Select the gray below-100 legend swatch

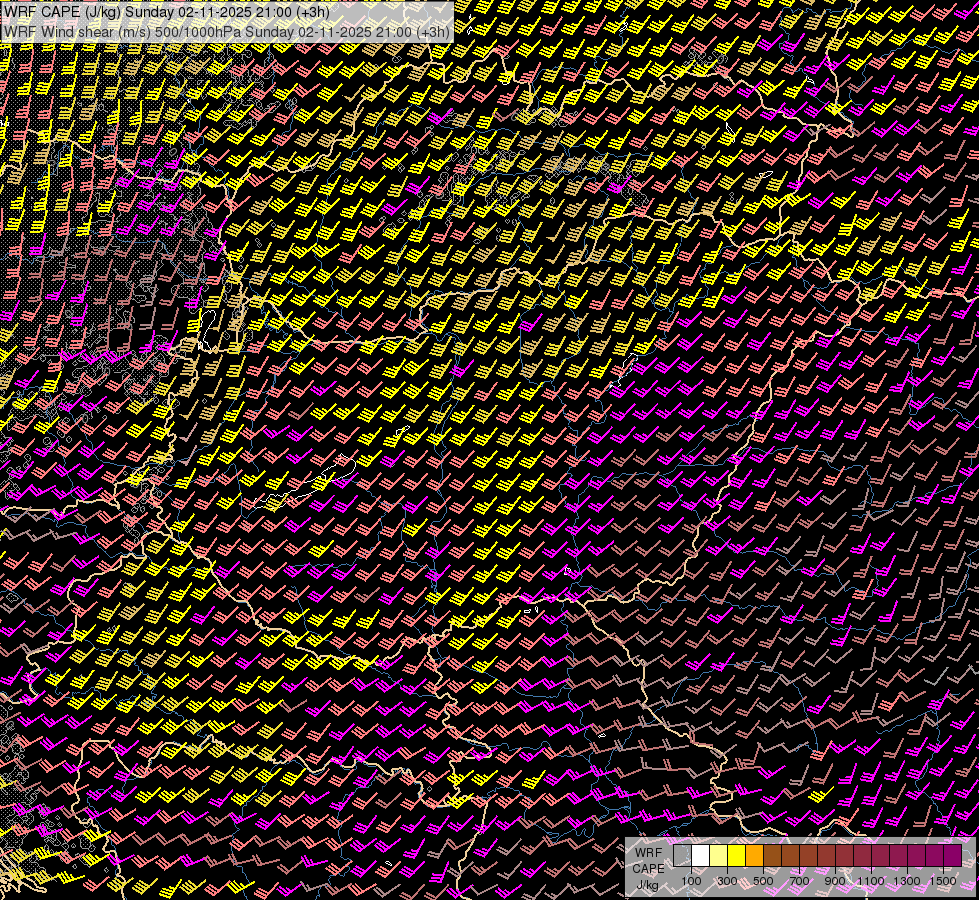(x=682, y=855)
